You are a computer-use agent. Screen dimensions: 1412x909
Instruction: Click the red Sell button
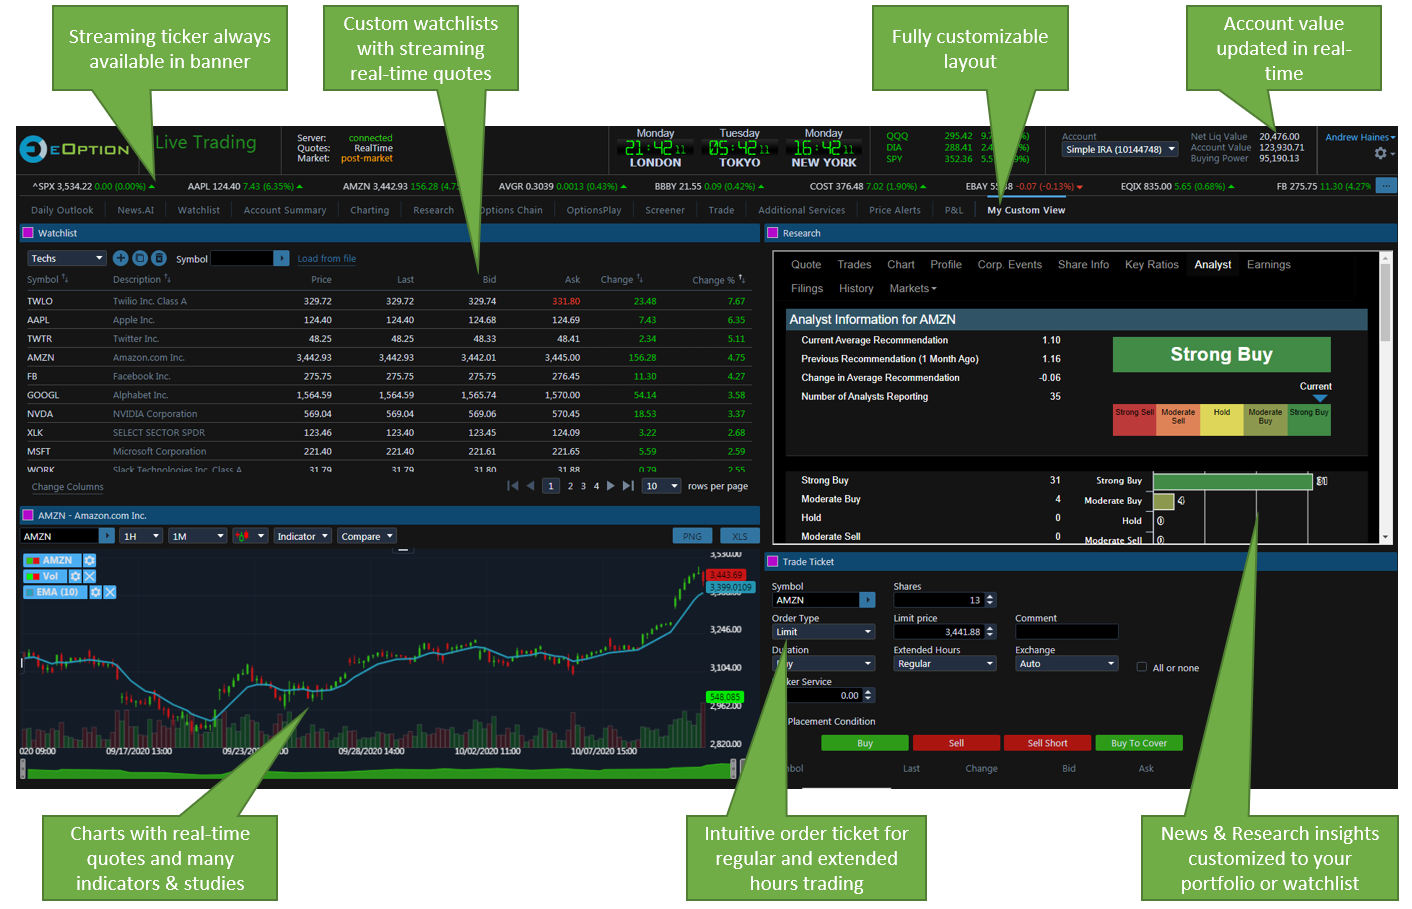pos(956,743)
